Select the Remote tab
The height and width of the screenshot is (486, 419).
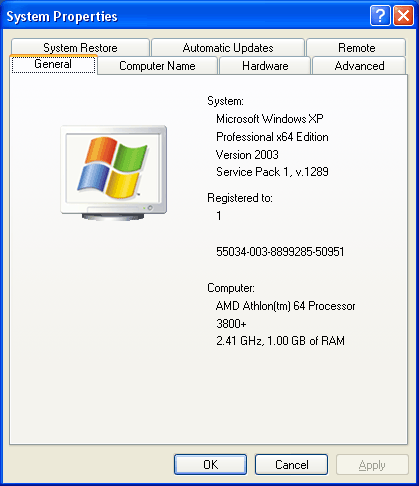pyautogui.click(x=356, y=47)
